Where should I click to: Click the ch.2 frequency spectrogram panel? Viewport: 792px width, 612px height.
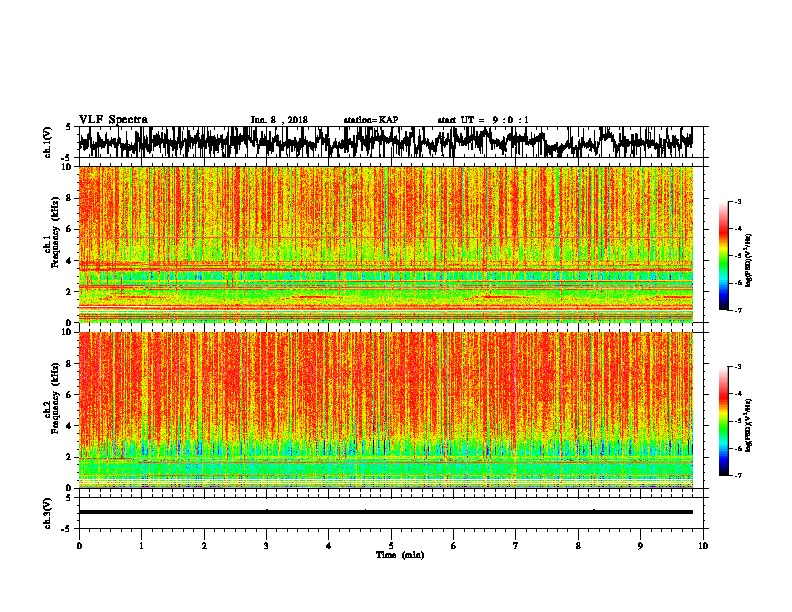coord(385,410)
